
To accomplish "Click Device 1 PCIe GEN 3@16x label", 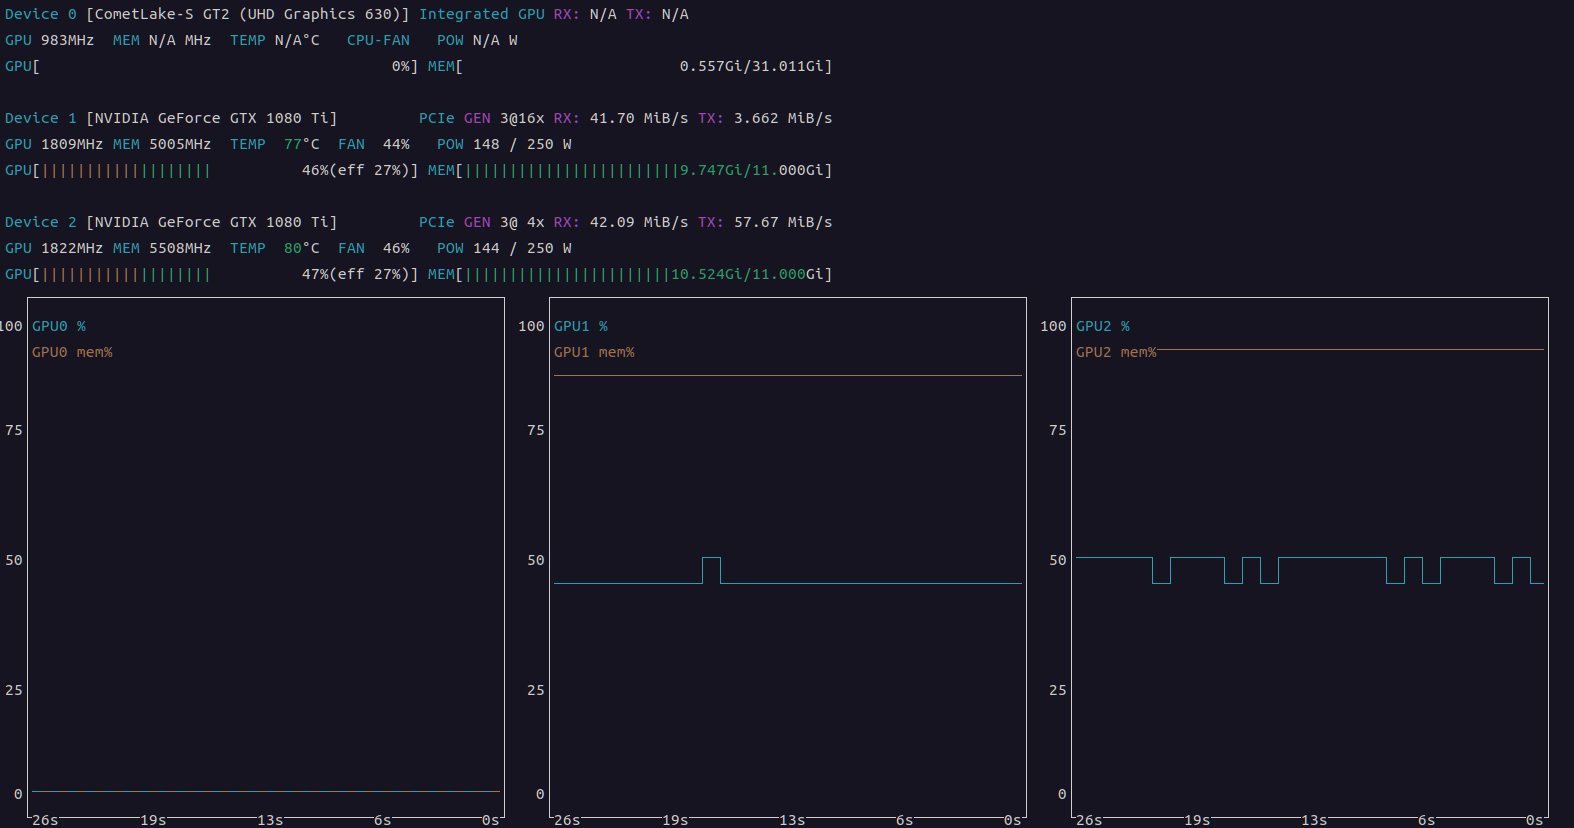I will pos(482,118).
